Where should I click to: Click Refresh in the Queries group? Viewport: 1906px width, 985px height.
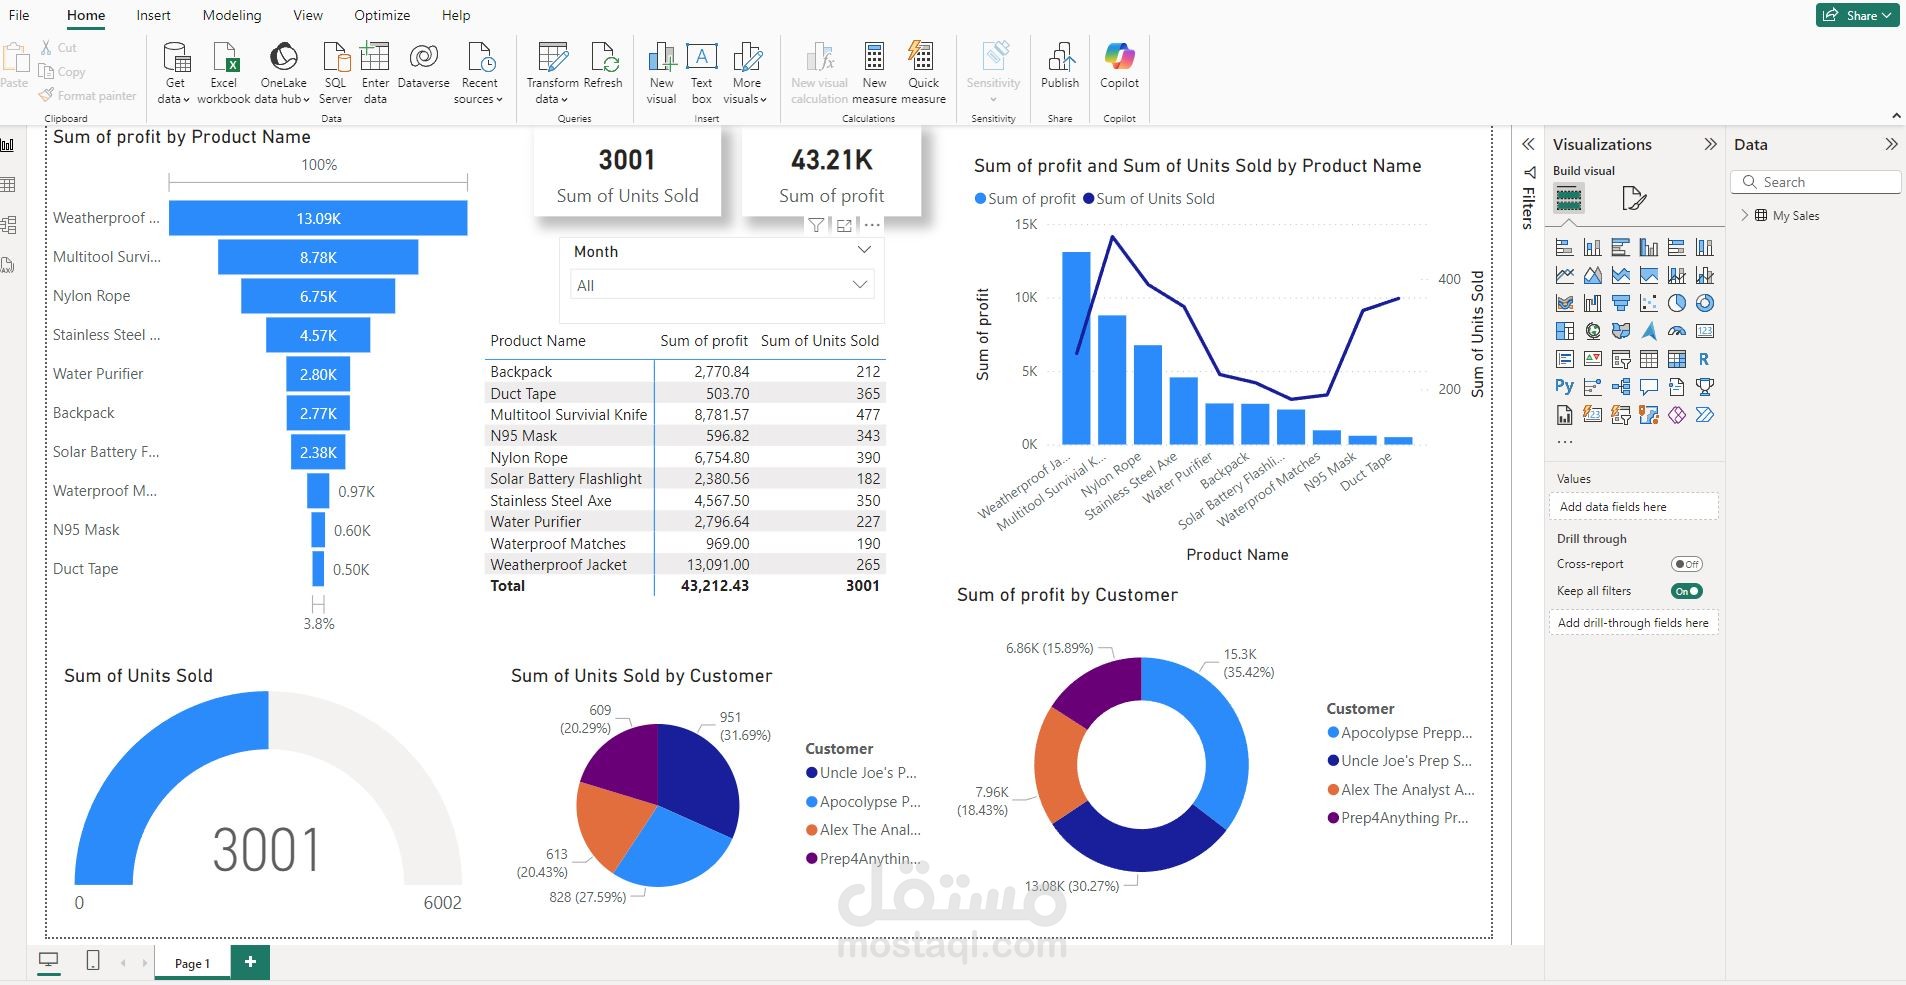click(x=603, y=68)
